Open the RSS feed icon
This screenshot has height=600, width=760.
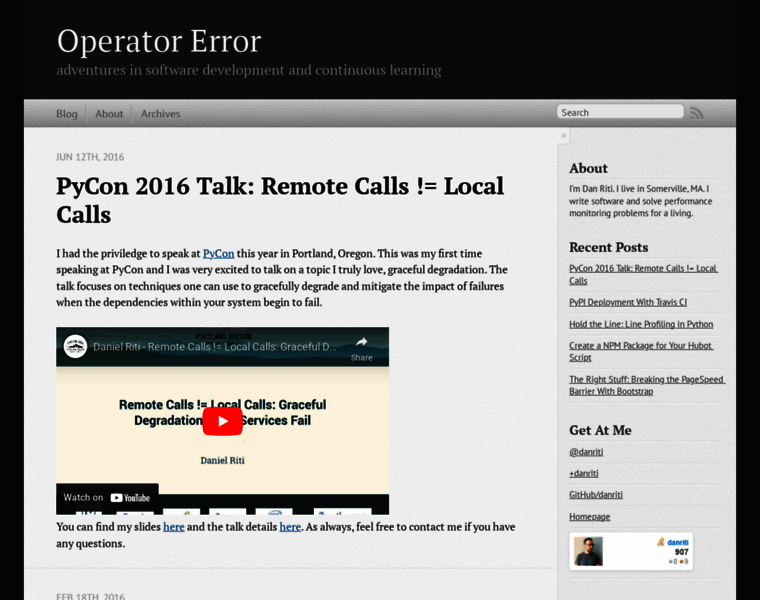697,113
